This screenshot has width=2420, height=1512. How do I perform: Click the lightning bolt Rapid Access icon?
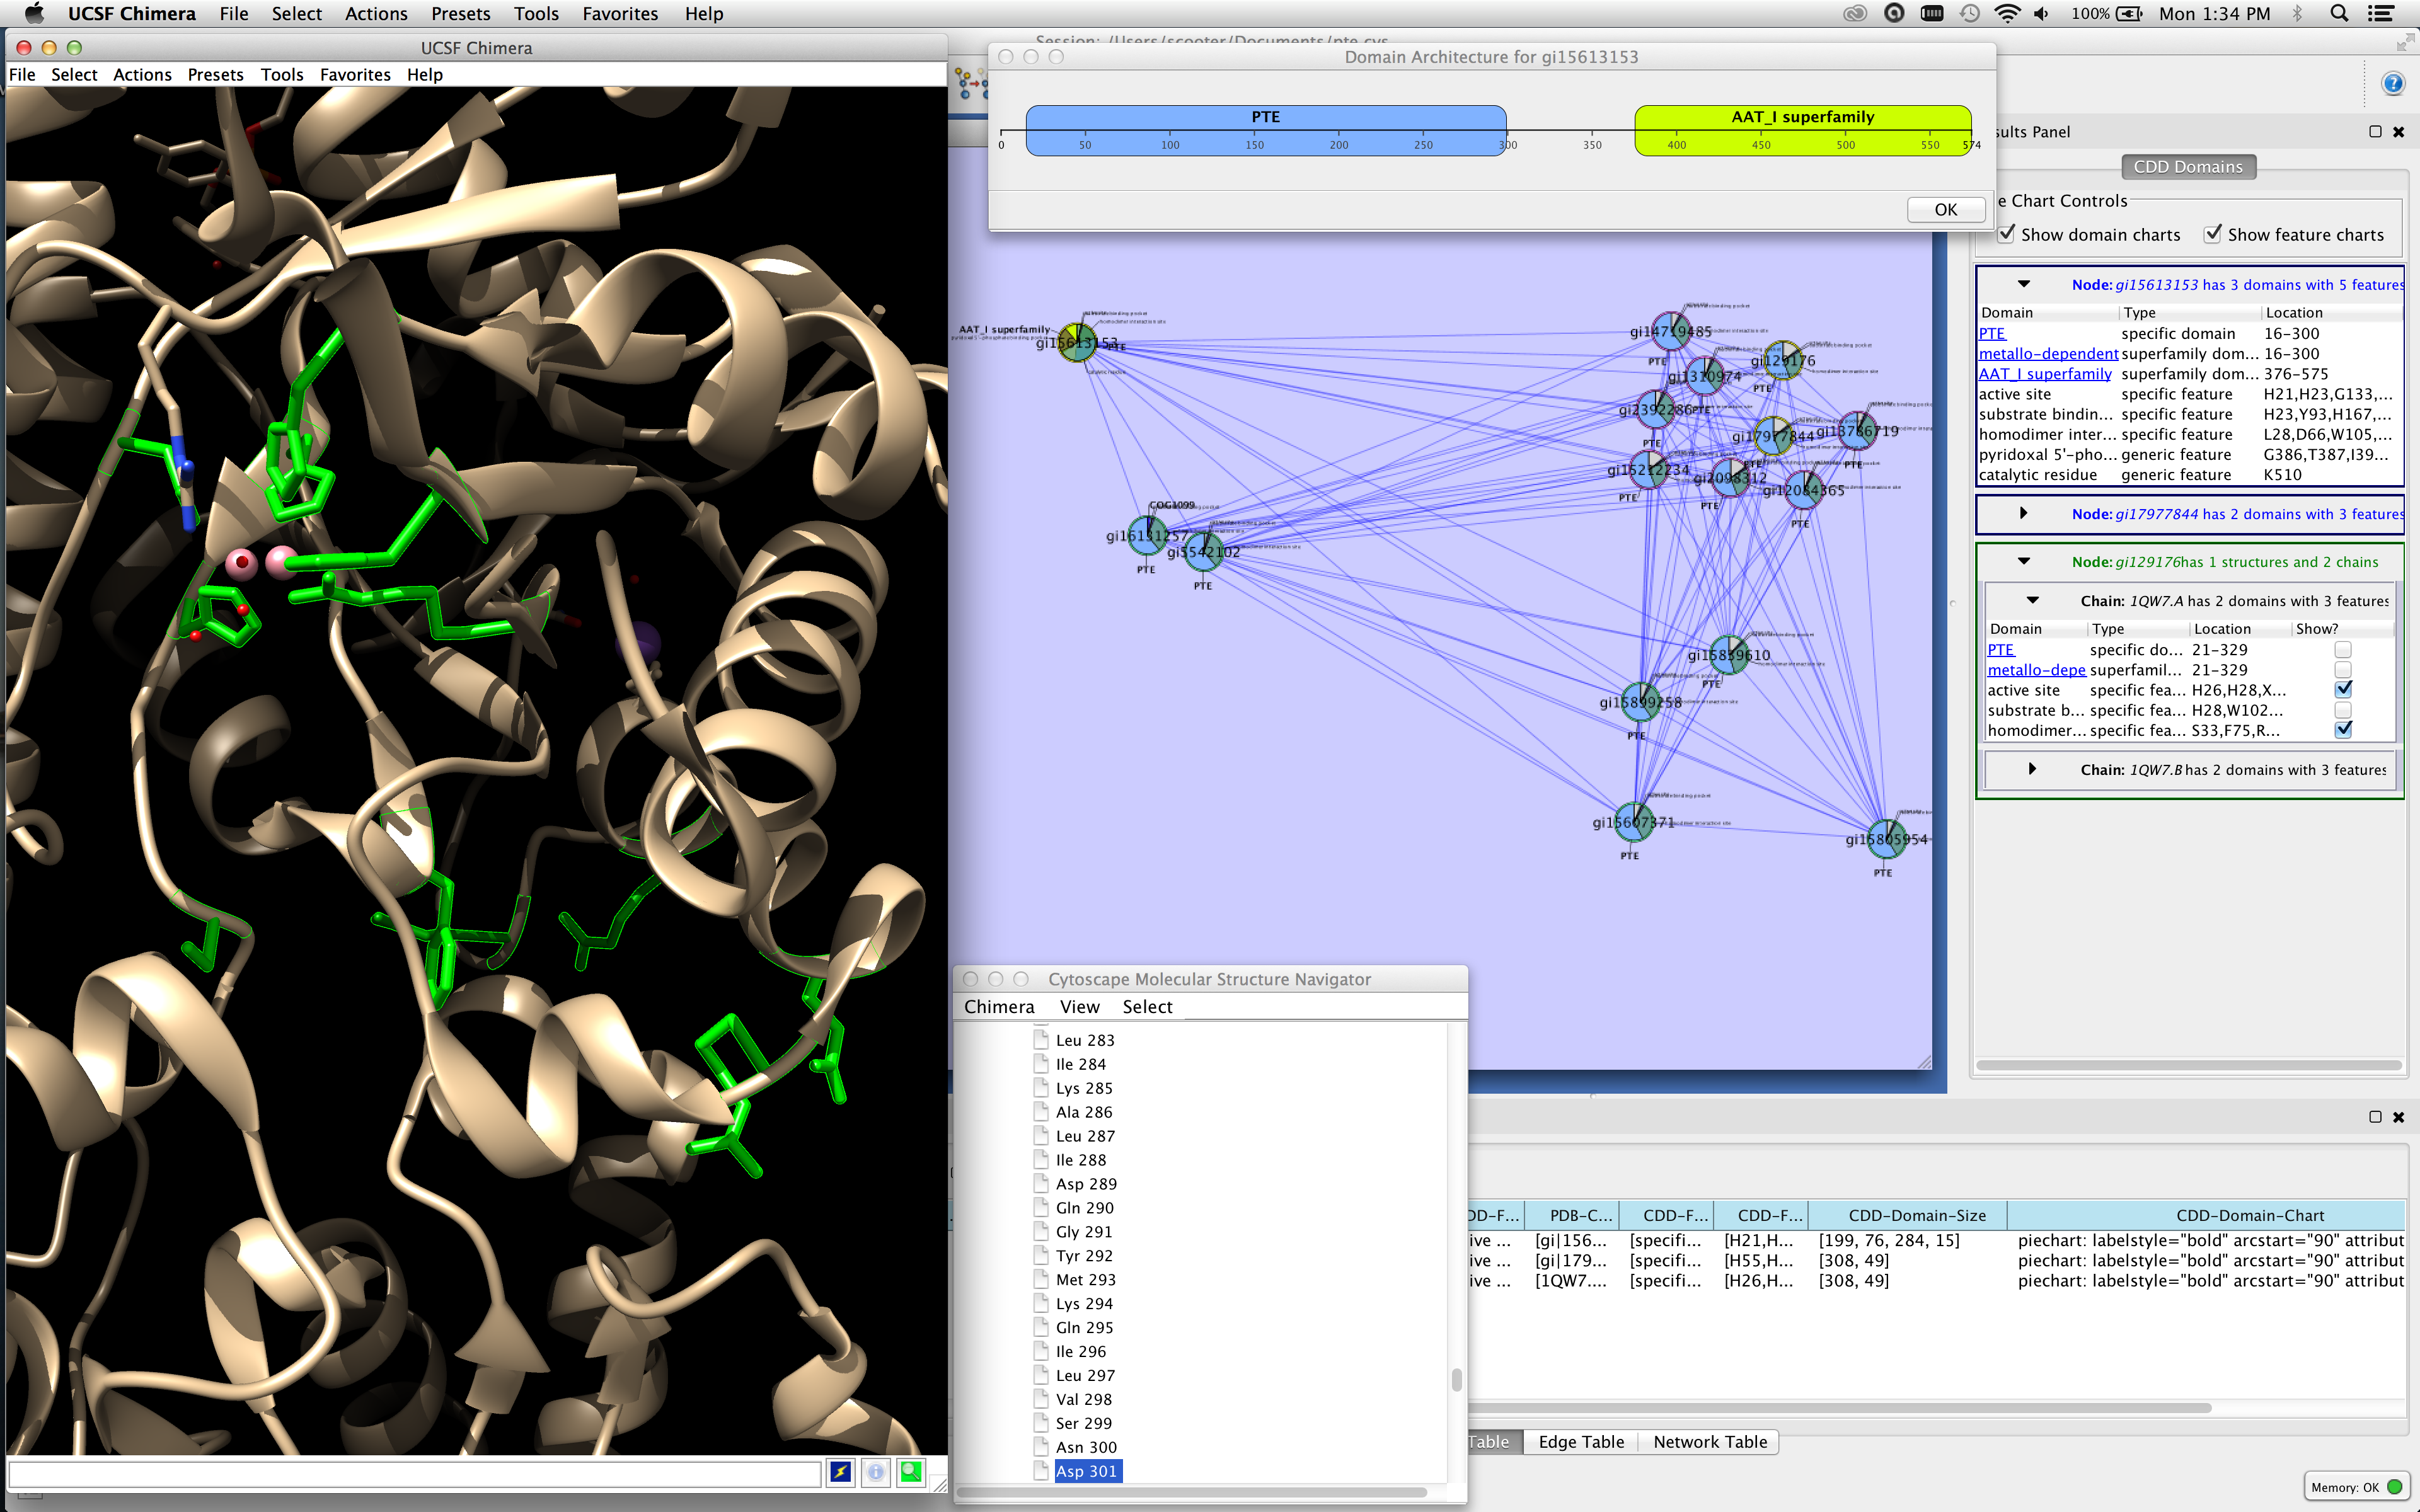pyautogui.click(x=840, y=1471)
